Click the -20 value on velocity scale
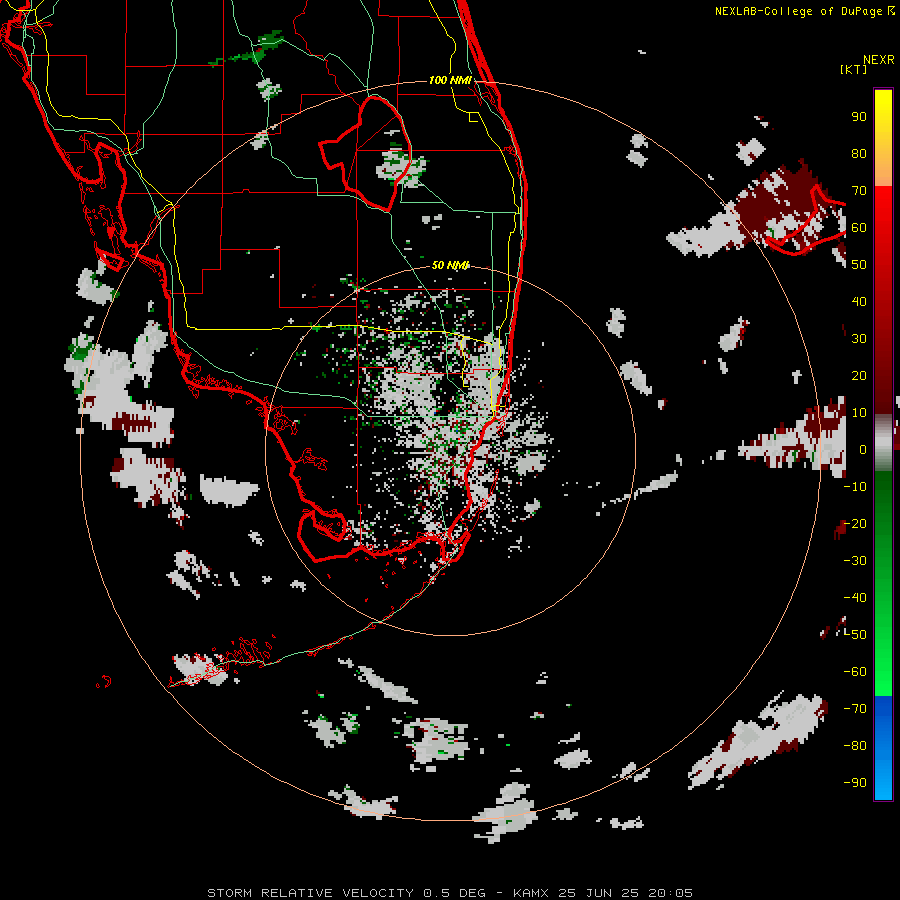This screenshot has width=900, height=900. [x=855, y=523]
